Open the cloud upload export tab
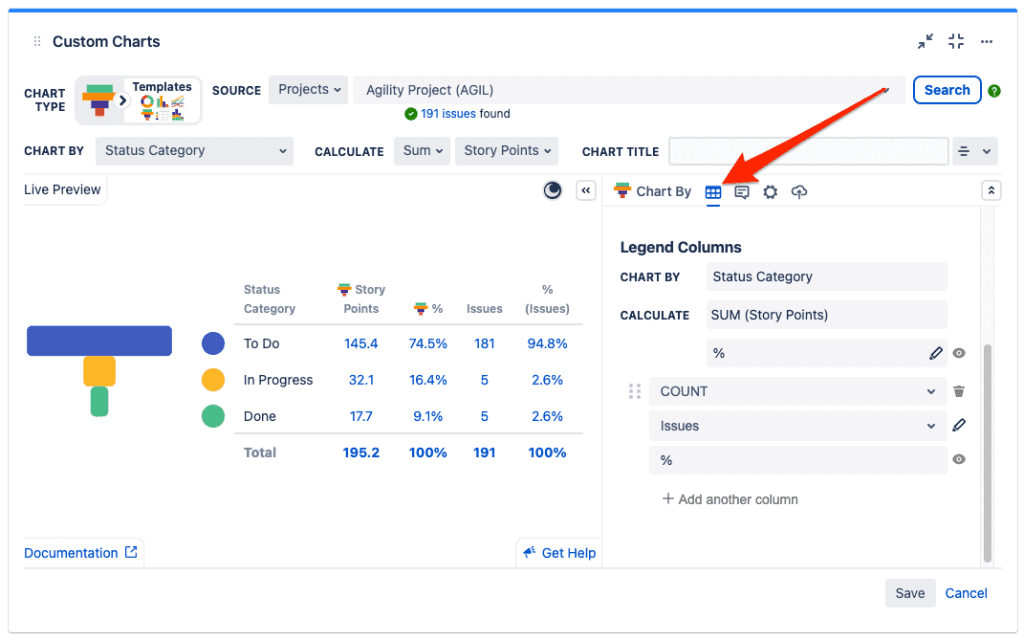The image size is (1024, 640). [x=798, y=192]
